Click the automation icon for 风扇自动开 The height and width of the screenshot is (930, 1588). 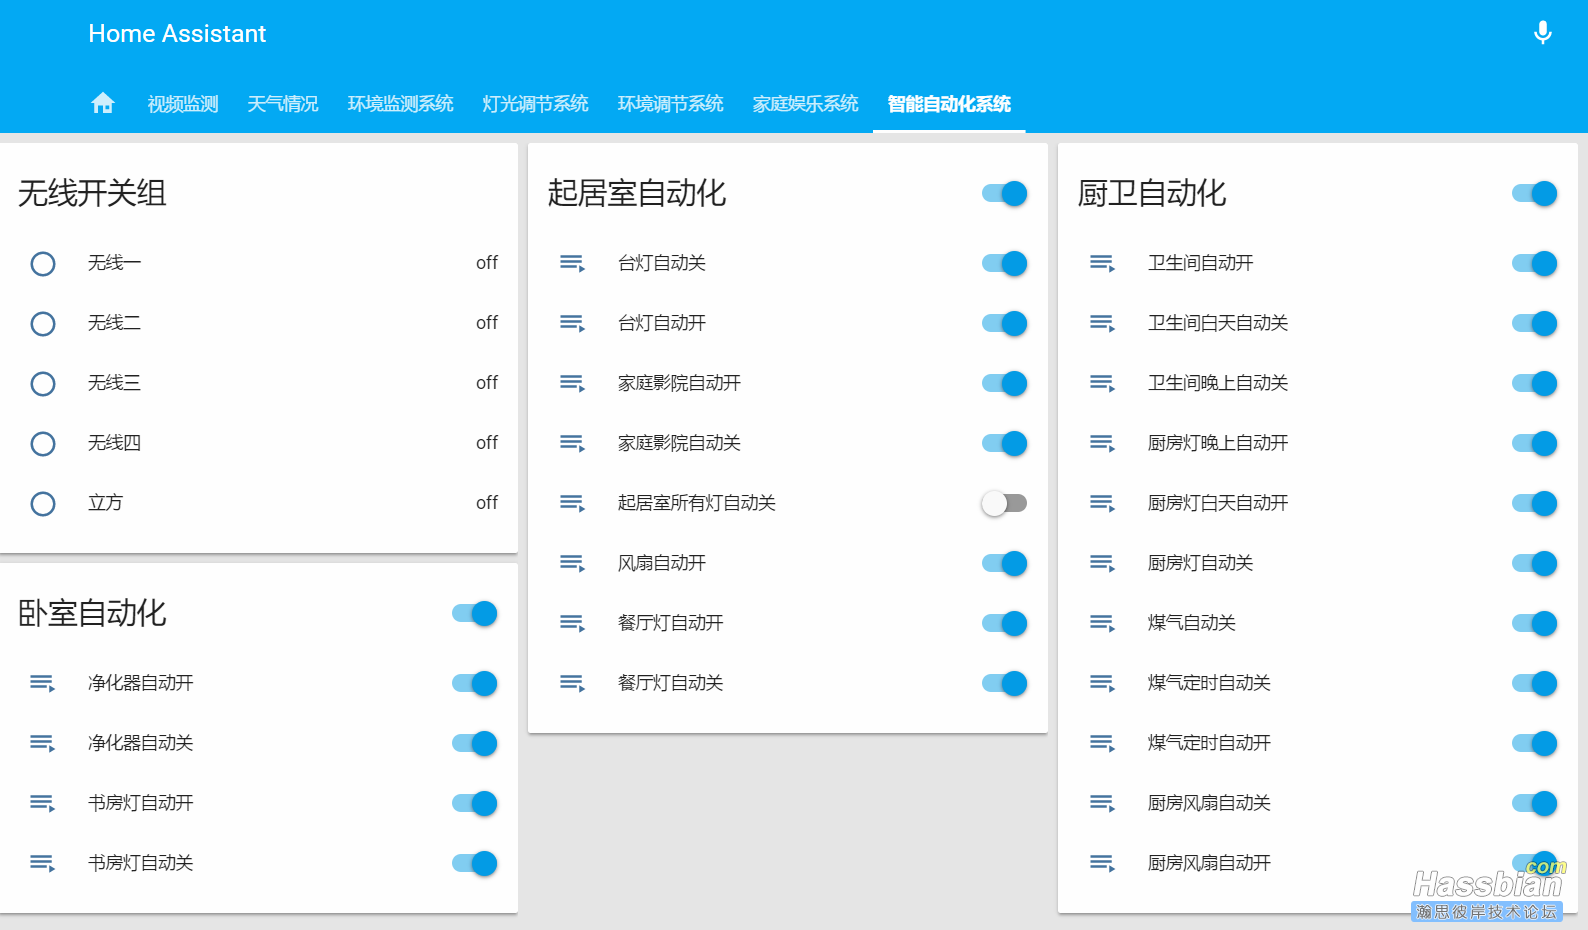[x=573, y=564]
